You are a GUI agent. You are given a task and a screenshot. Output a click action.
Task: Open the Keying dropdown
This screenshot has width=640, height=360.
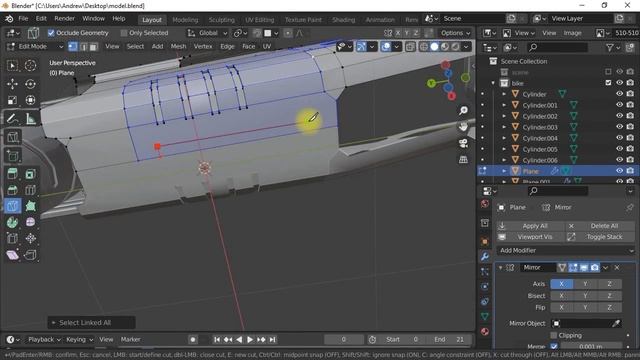pyautogui.click(x=79, y=340)
